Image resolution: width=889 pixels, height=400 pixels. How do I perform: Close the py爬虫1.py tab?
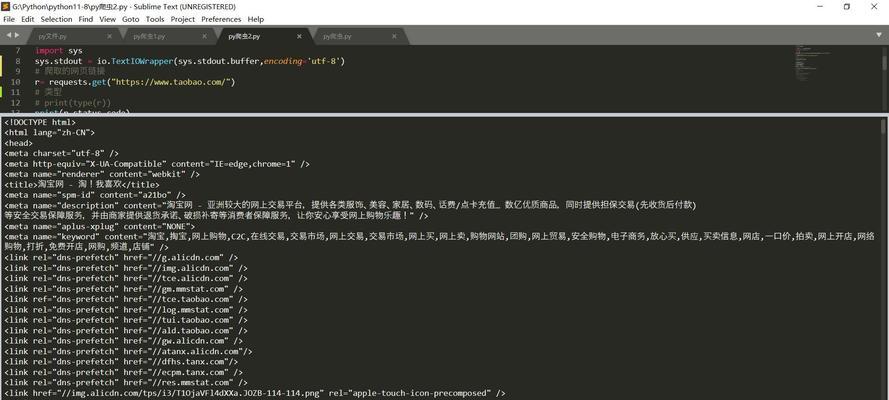coord(205,36)
